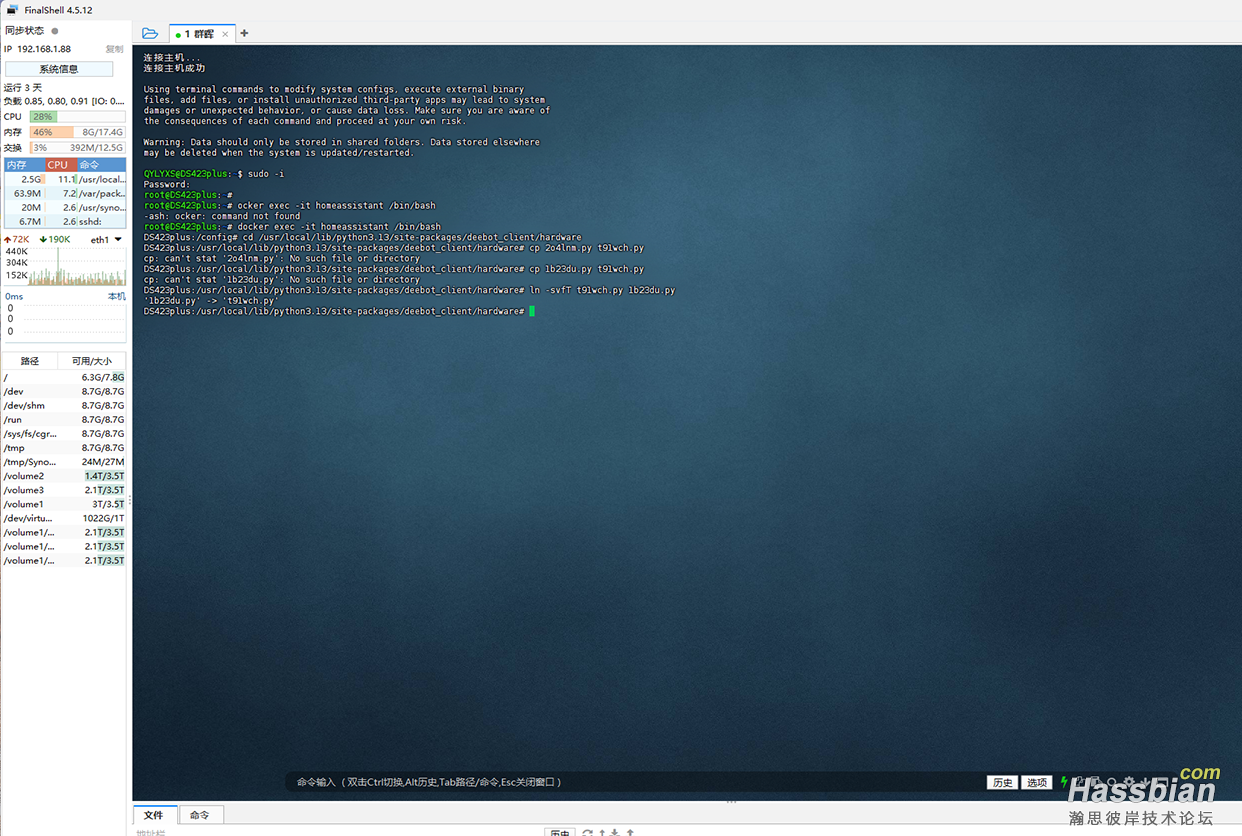
Task: Switch to the 文件 (Files) tab
Action: [x=154, y=815]
